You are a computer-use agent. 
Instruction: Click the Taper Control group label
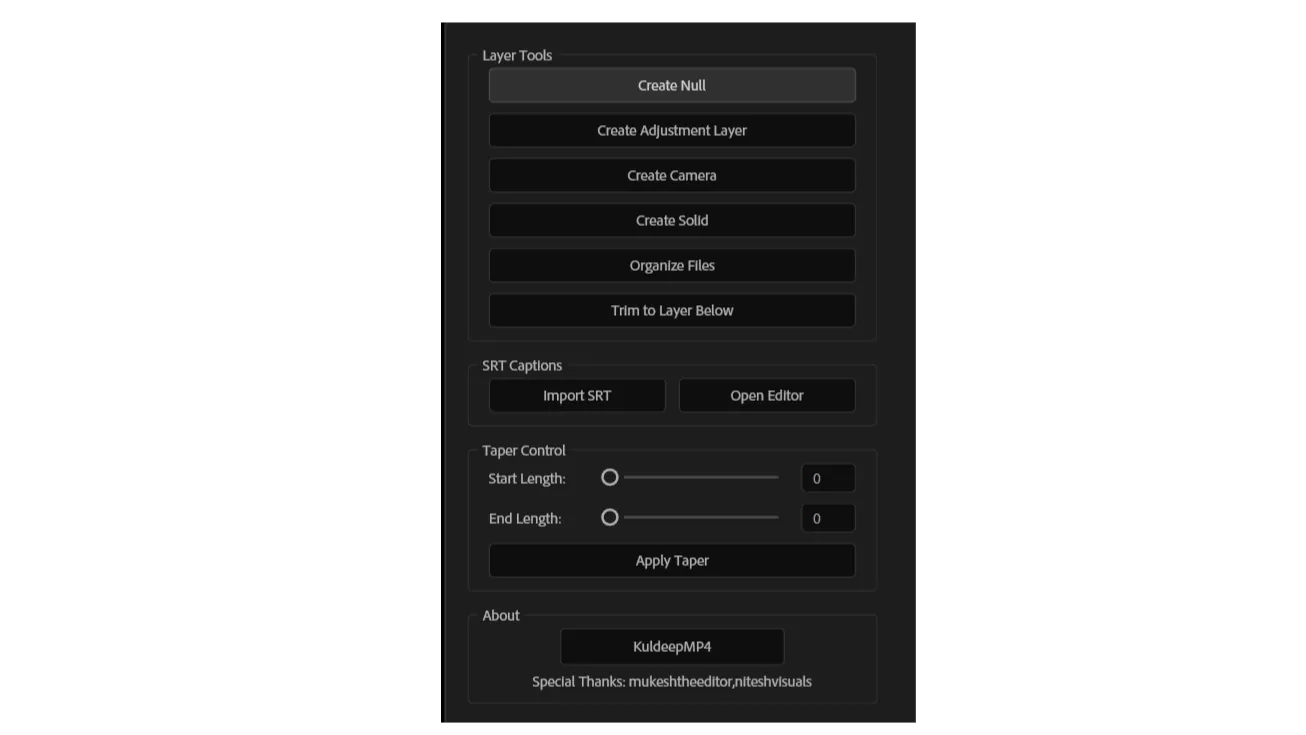pyautogui.click(x=523, y=450)
